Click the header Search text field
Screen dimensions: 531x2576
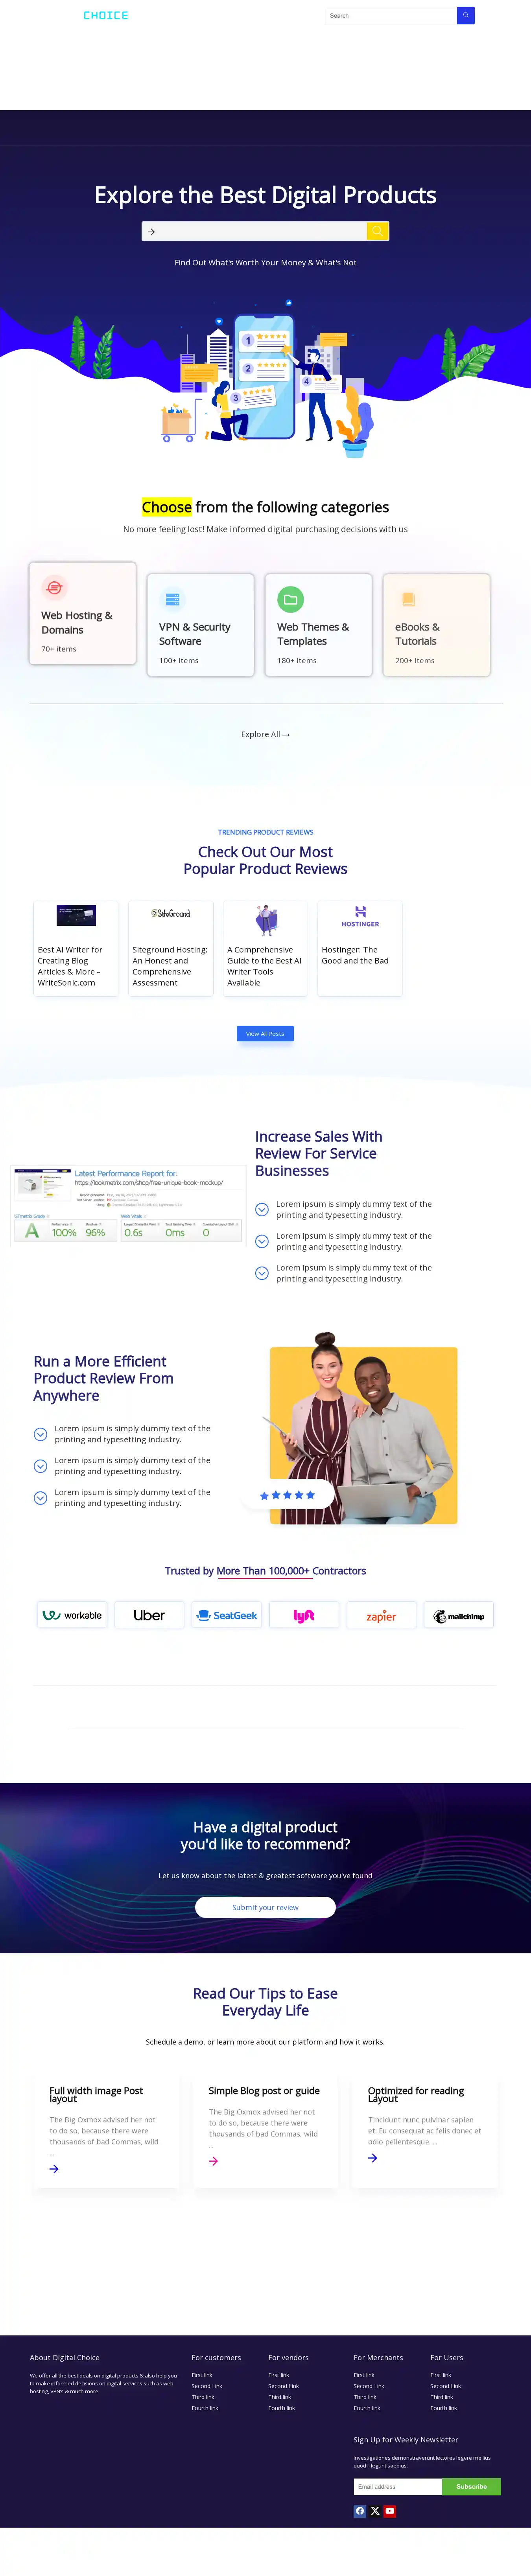[x=390, y=15]
